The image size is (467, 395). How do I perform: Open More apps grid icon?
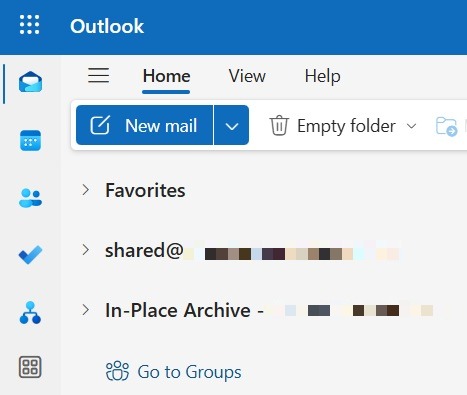click(30, 367)
